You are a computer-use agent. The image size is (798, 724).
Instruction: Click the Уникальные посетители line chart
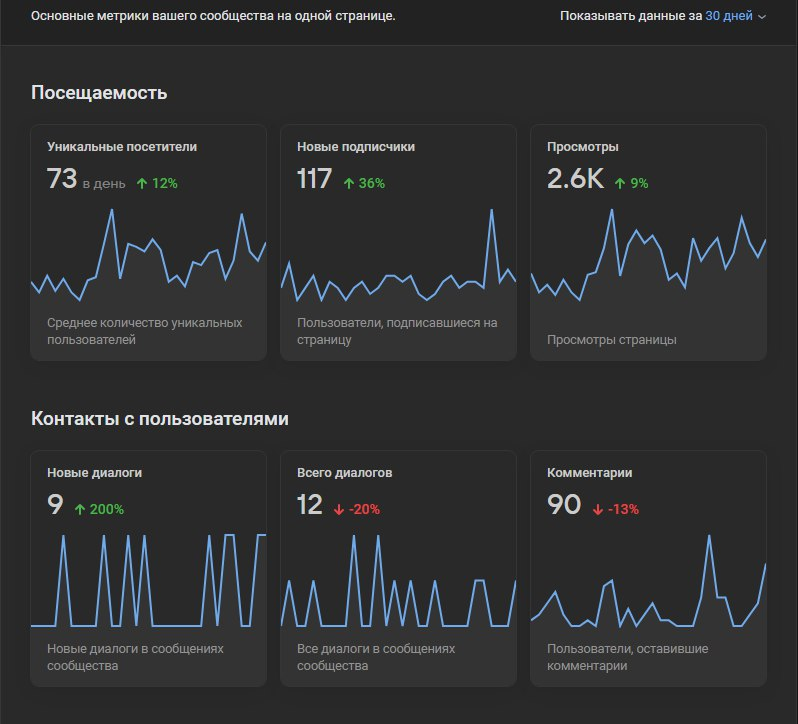[x=149, y=255]
